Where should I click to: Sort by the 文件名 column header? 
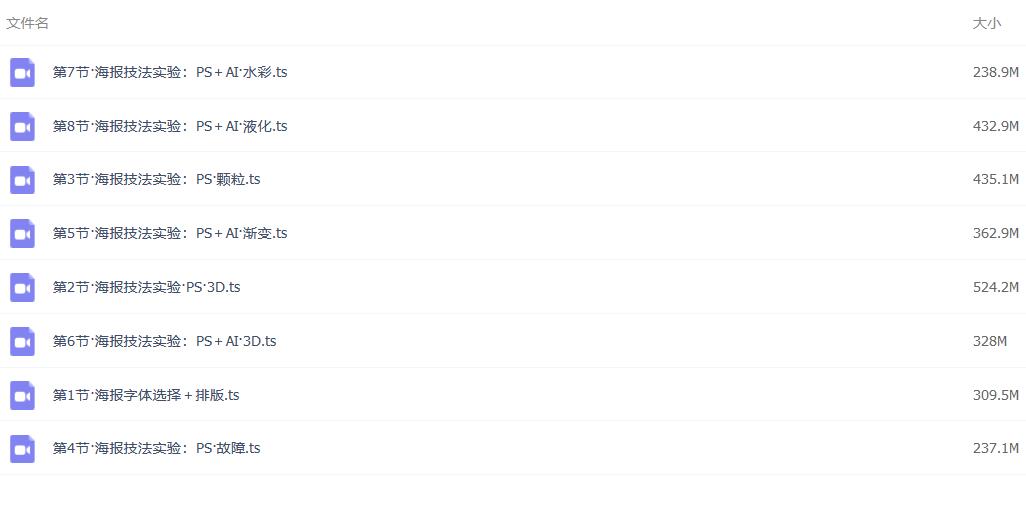click(27, 24)
